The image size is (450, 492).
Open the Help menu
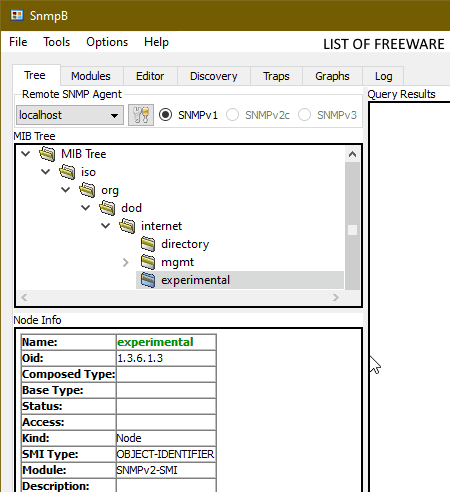point(156,42)
